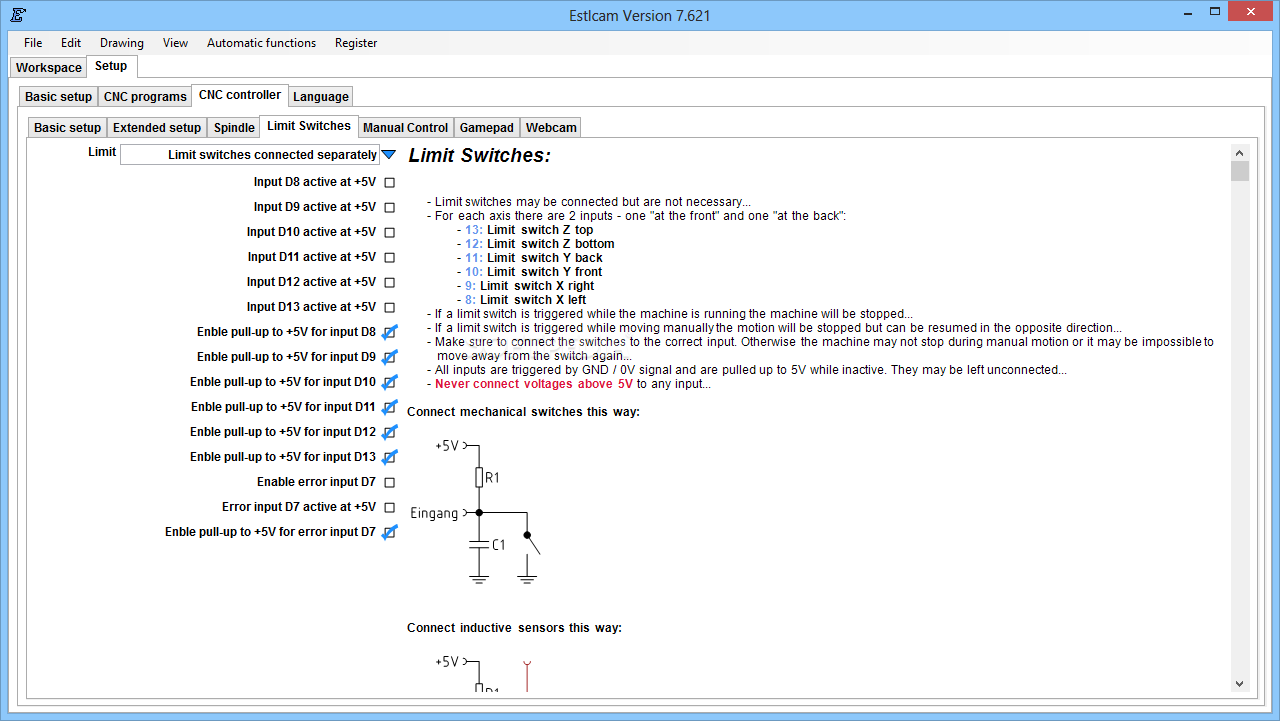
Task: Click the help panel scroll down arrow
Action: [1240, 684]
